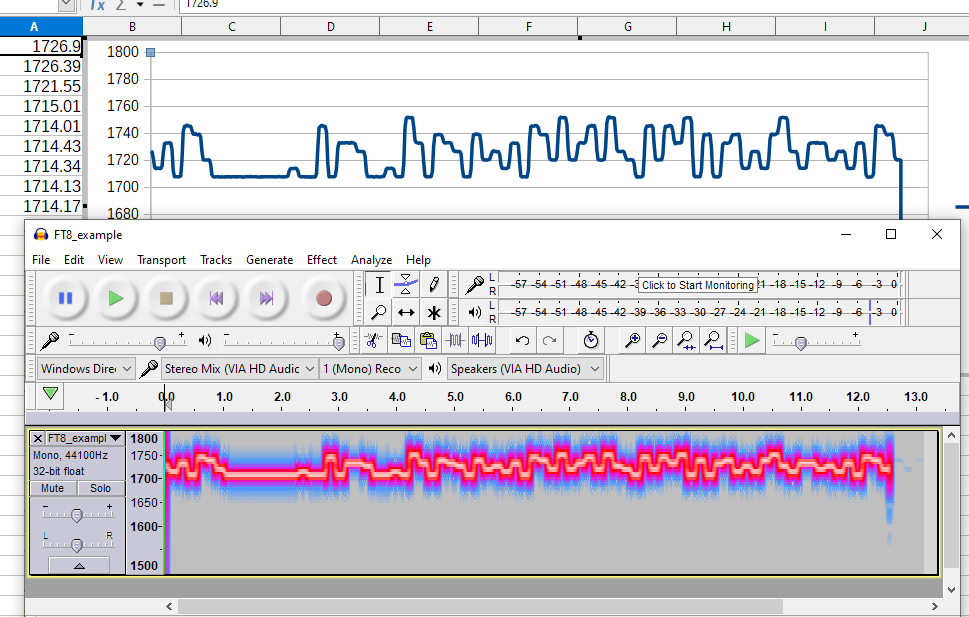Open the Help menu

[x=418, y=260]
